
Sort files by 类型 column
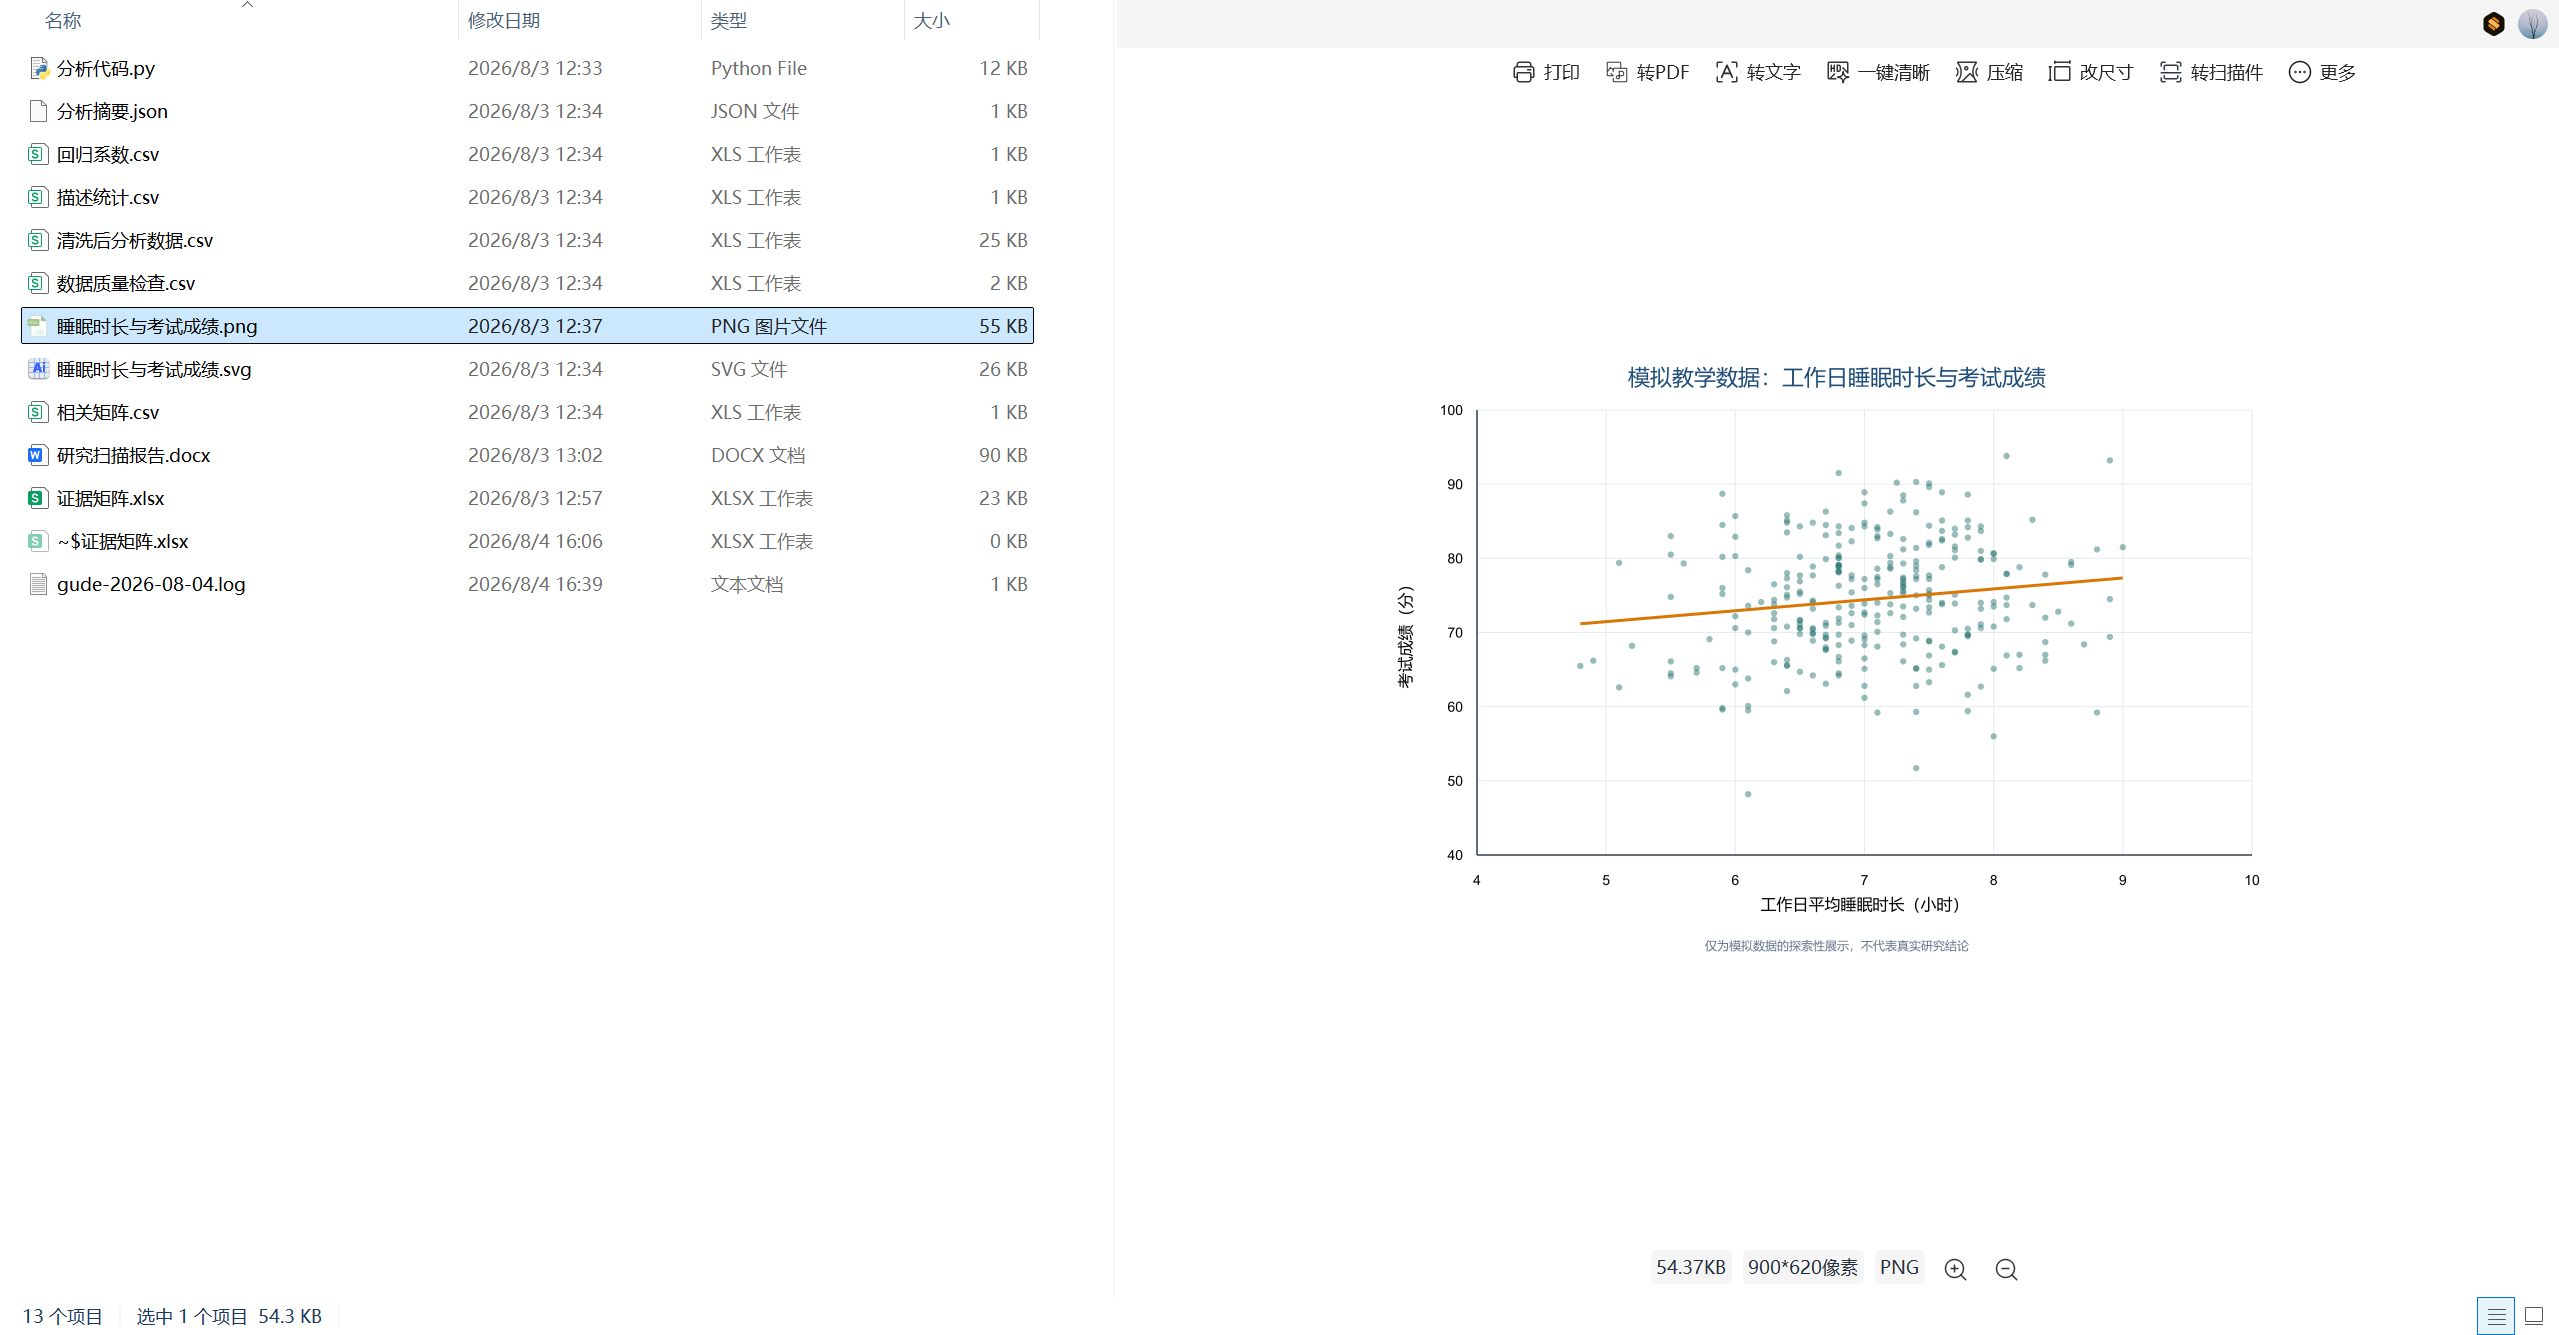coord(729,20)
